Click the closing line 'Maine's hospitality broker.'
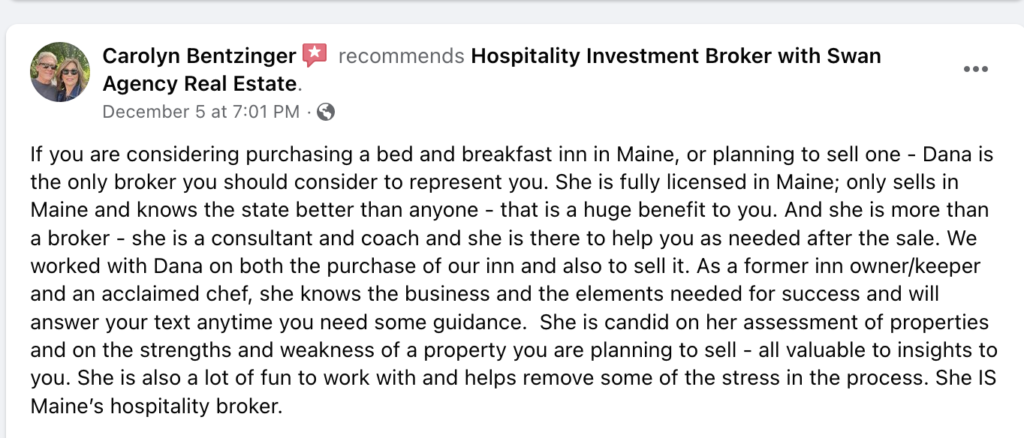This screenshot has width=1024, height=438. coord(156,406)
